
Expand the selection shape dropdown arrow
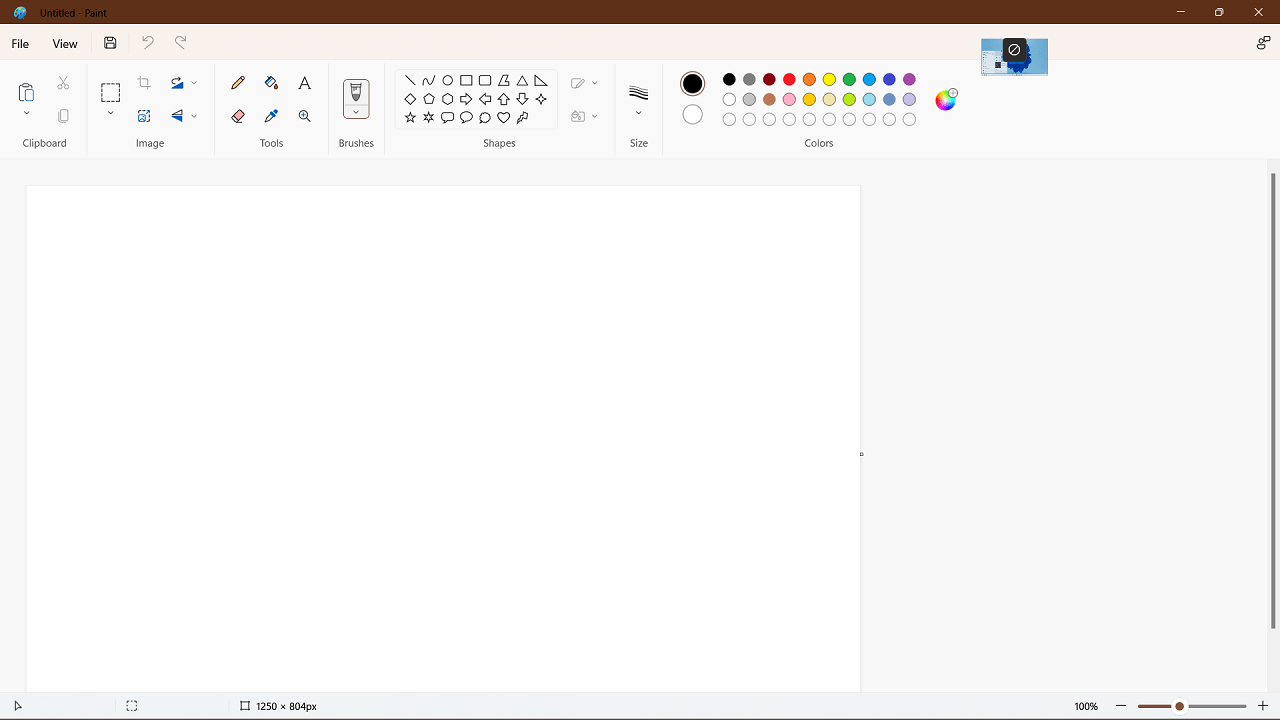point(111,114)
